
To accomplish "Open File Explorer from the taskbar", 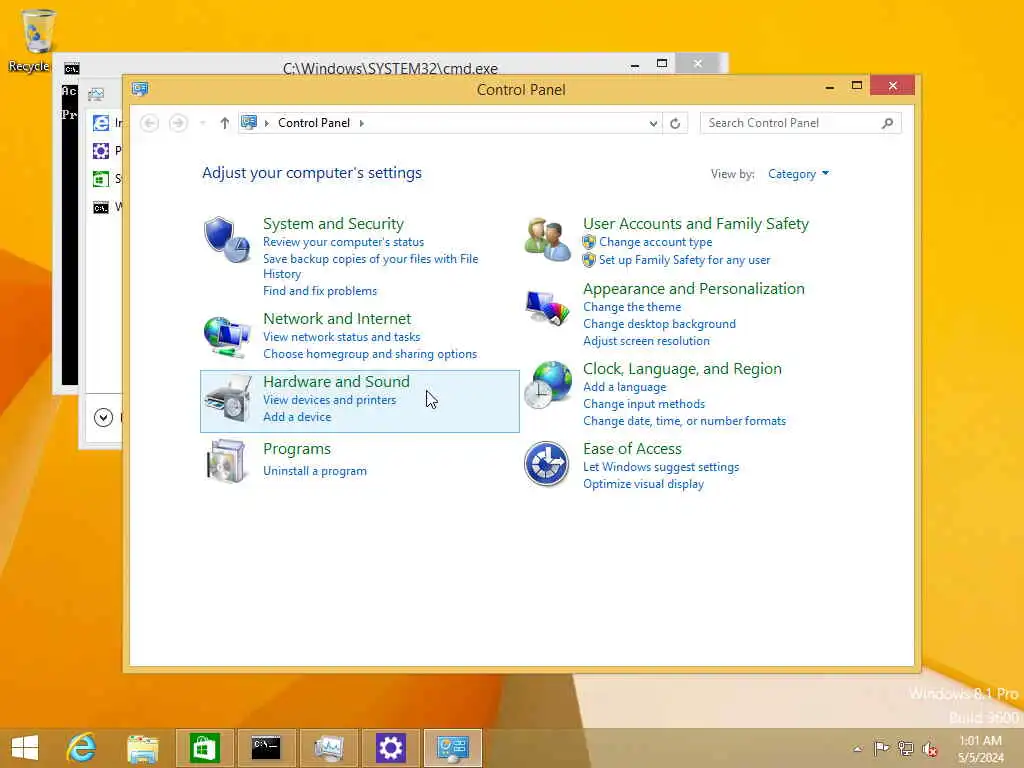I will (x=142, y=748).
